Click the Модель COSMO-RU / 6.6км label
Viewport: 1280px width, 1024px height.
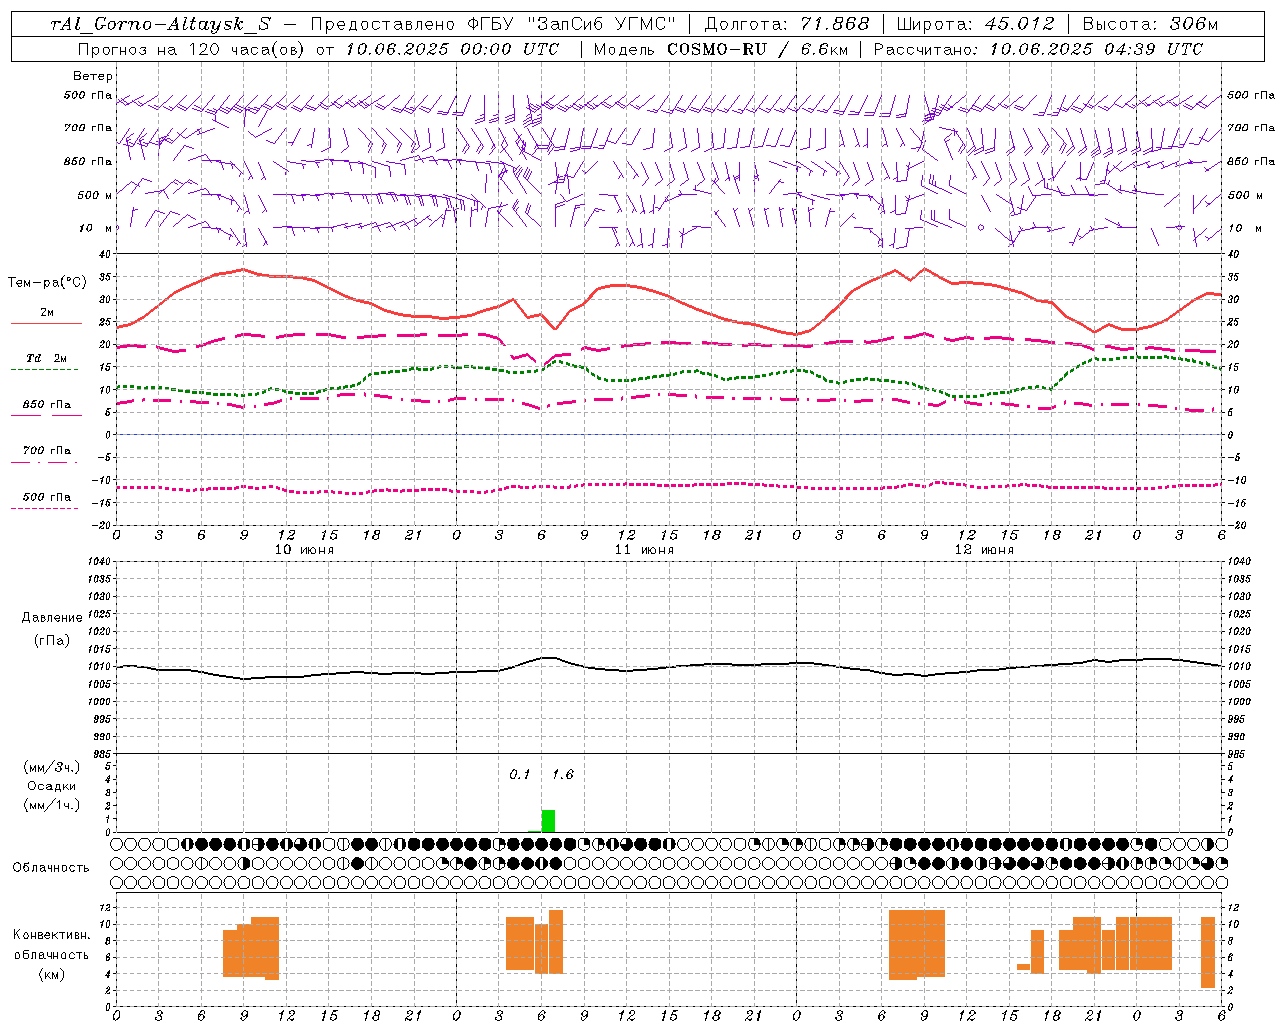click(x=720, y=49)
